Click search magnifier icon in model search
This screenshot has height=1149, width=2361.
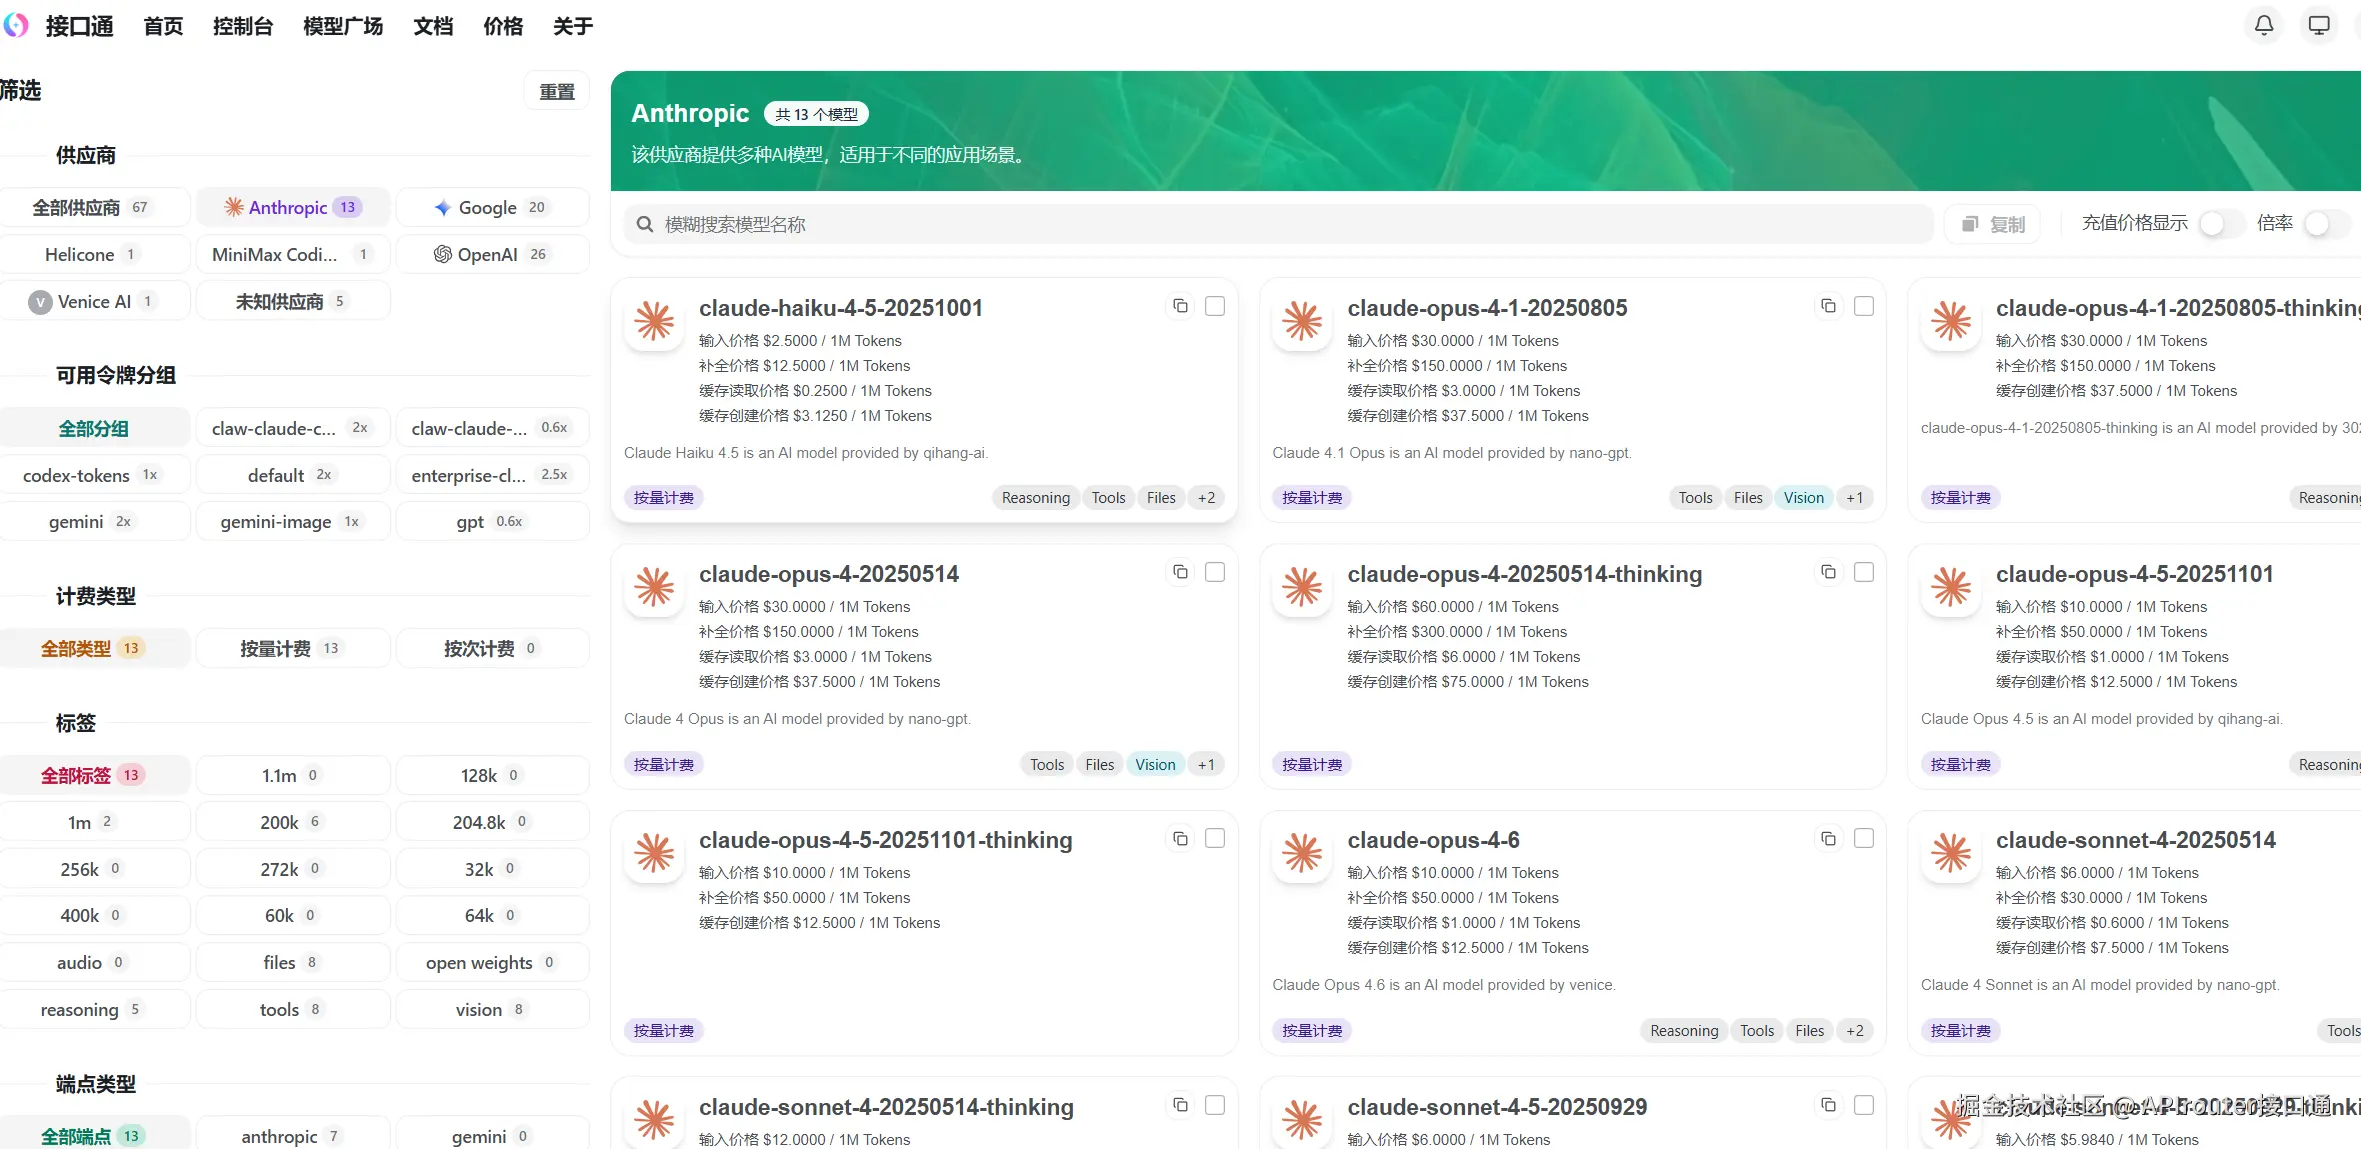pyautogui.click(x=645, y=224)
